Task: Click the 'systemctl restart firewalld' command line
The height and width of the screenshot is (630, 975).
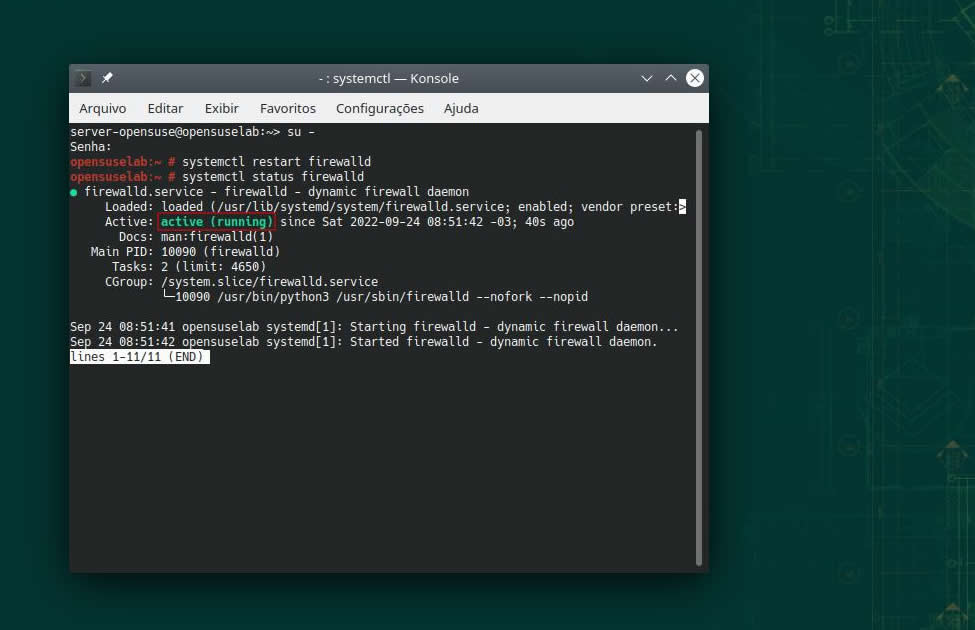Action: [276, 161]
